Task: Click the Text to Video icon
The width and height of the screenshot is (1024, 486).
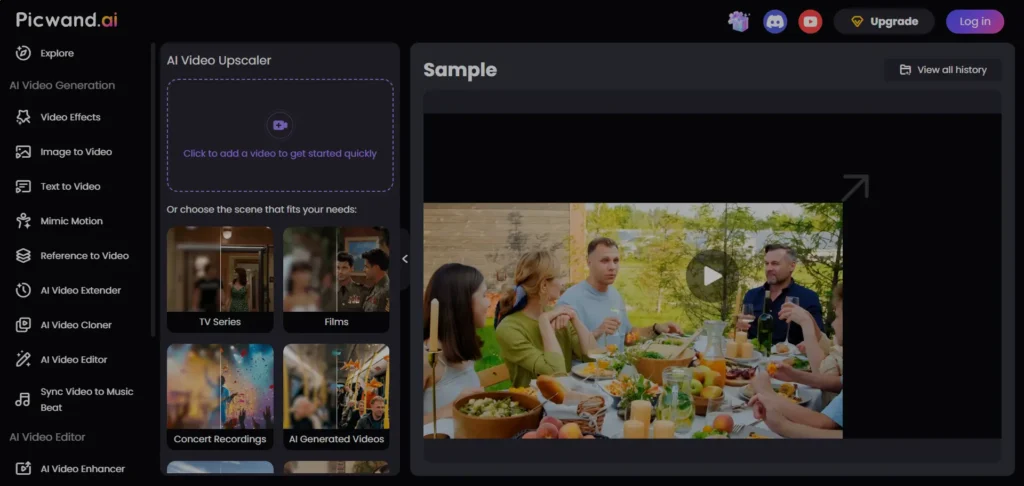Action: pos(24,186)
